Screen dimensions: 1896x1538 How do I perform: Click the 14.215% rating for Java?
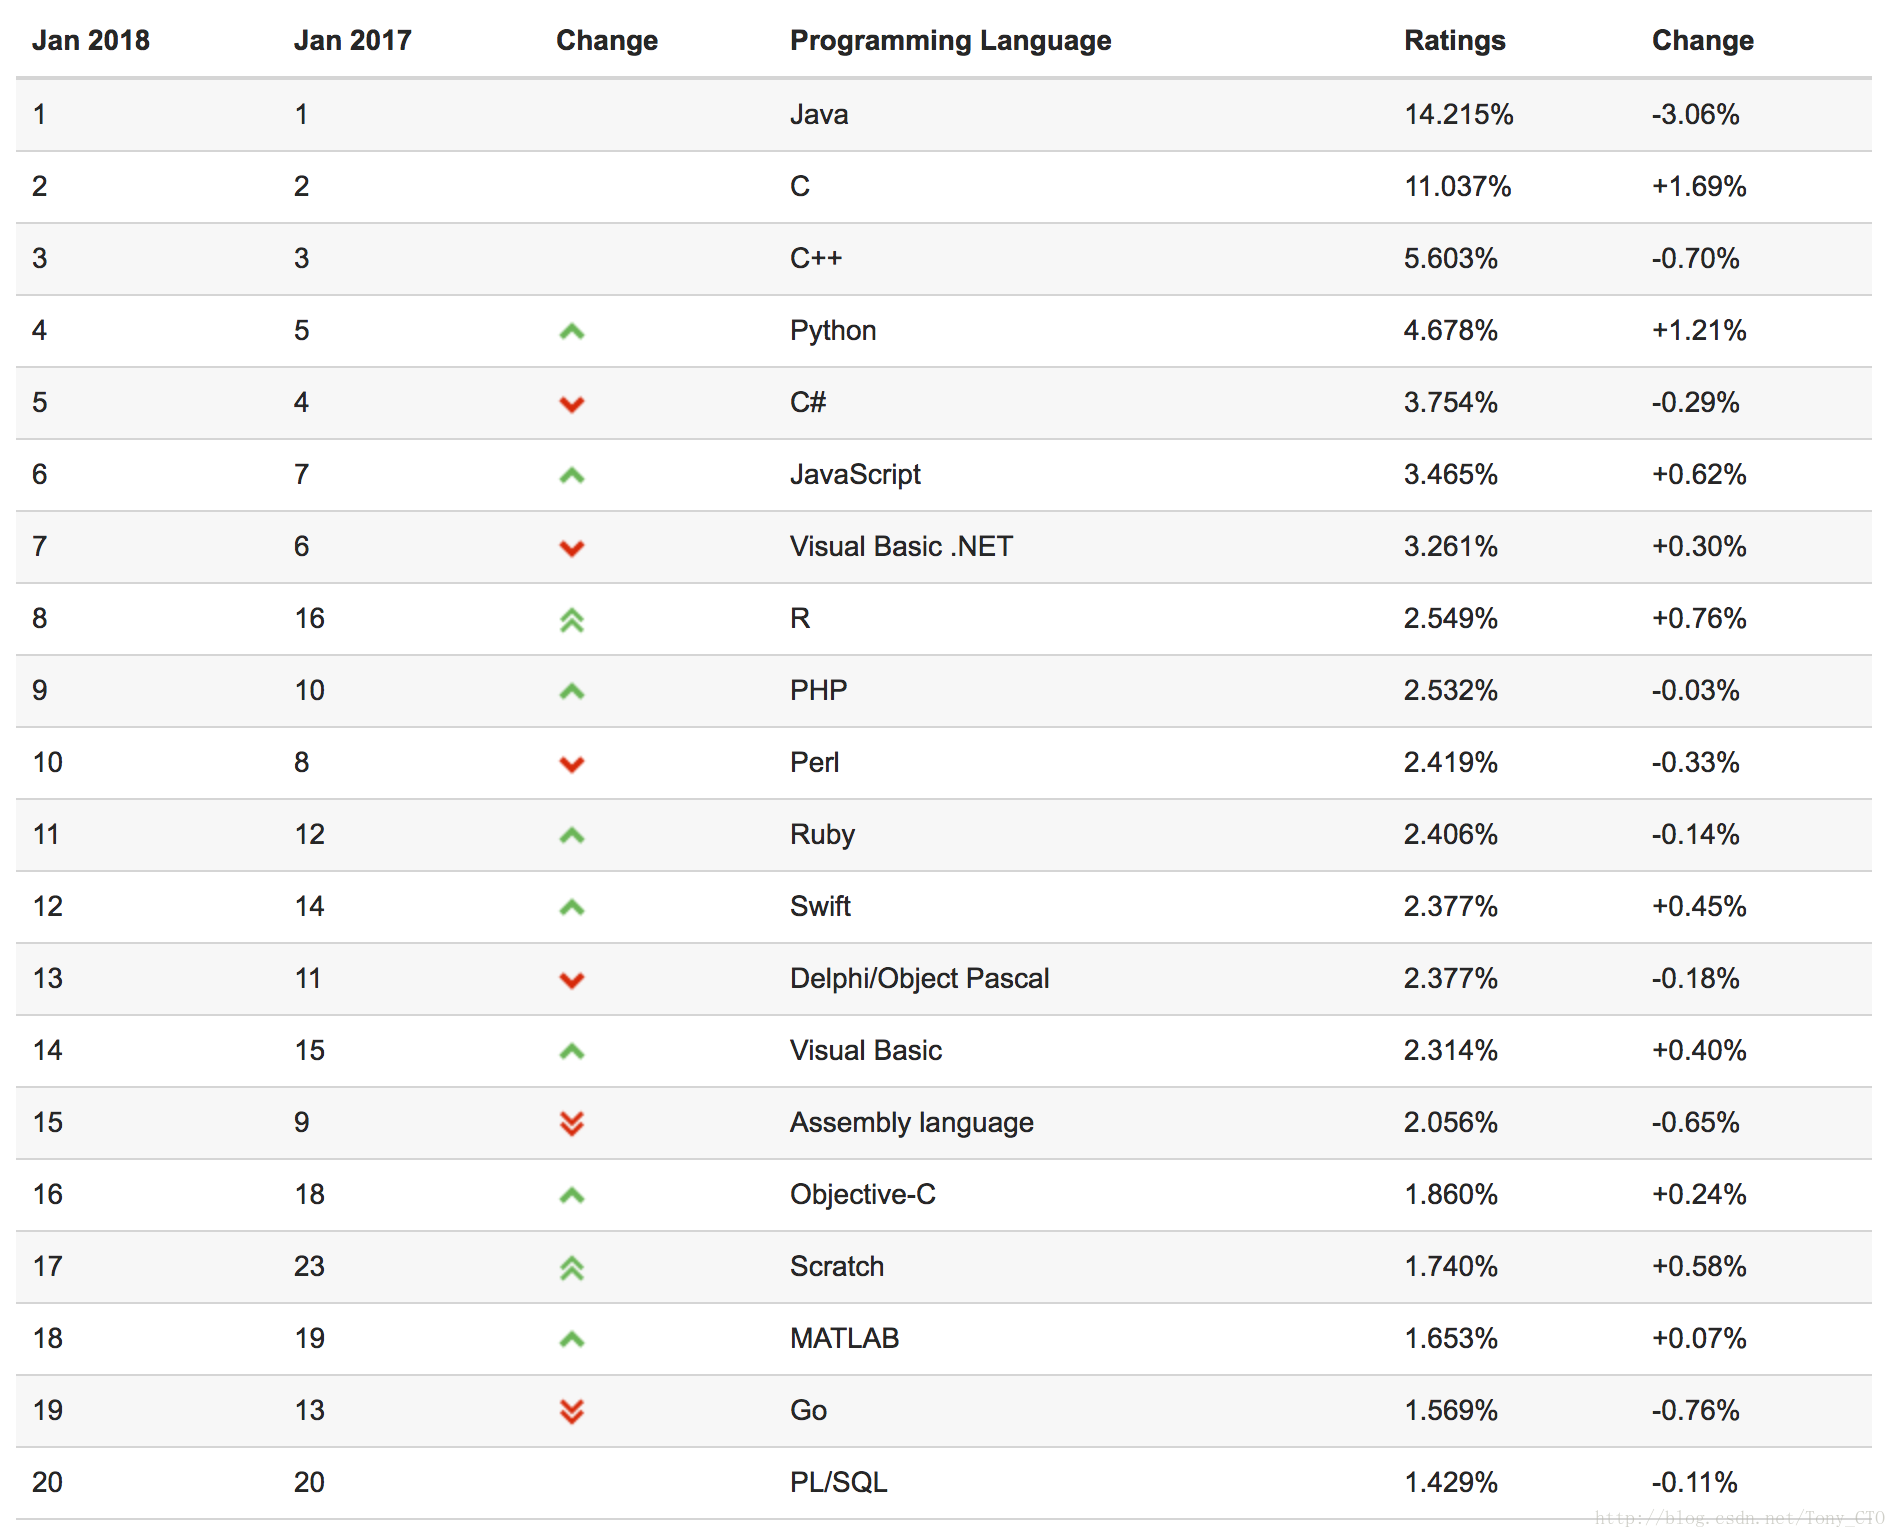[x=1458, y=114]
